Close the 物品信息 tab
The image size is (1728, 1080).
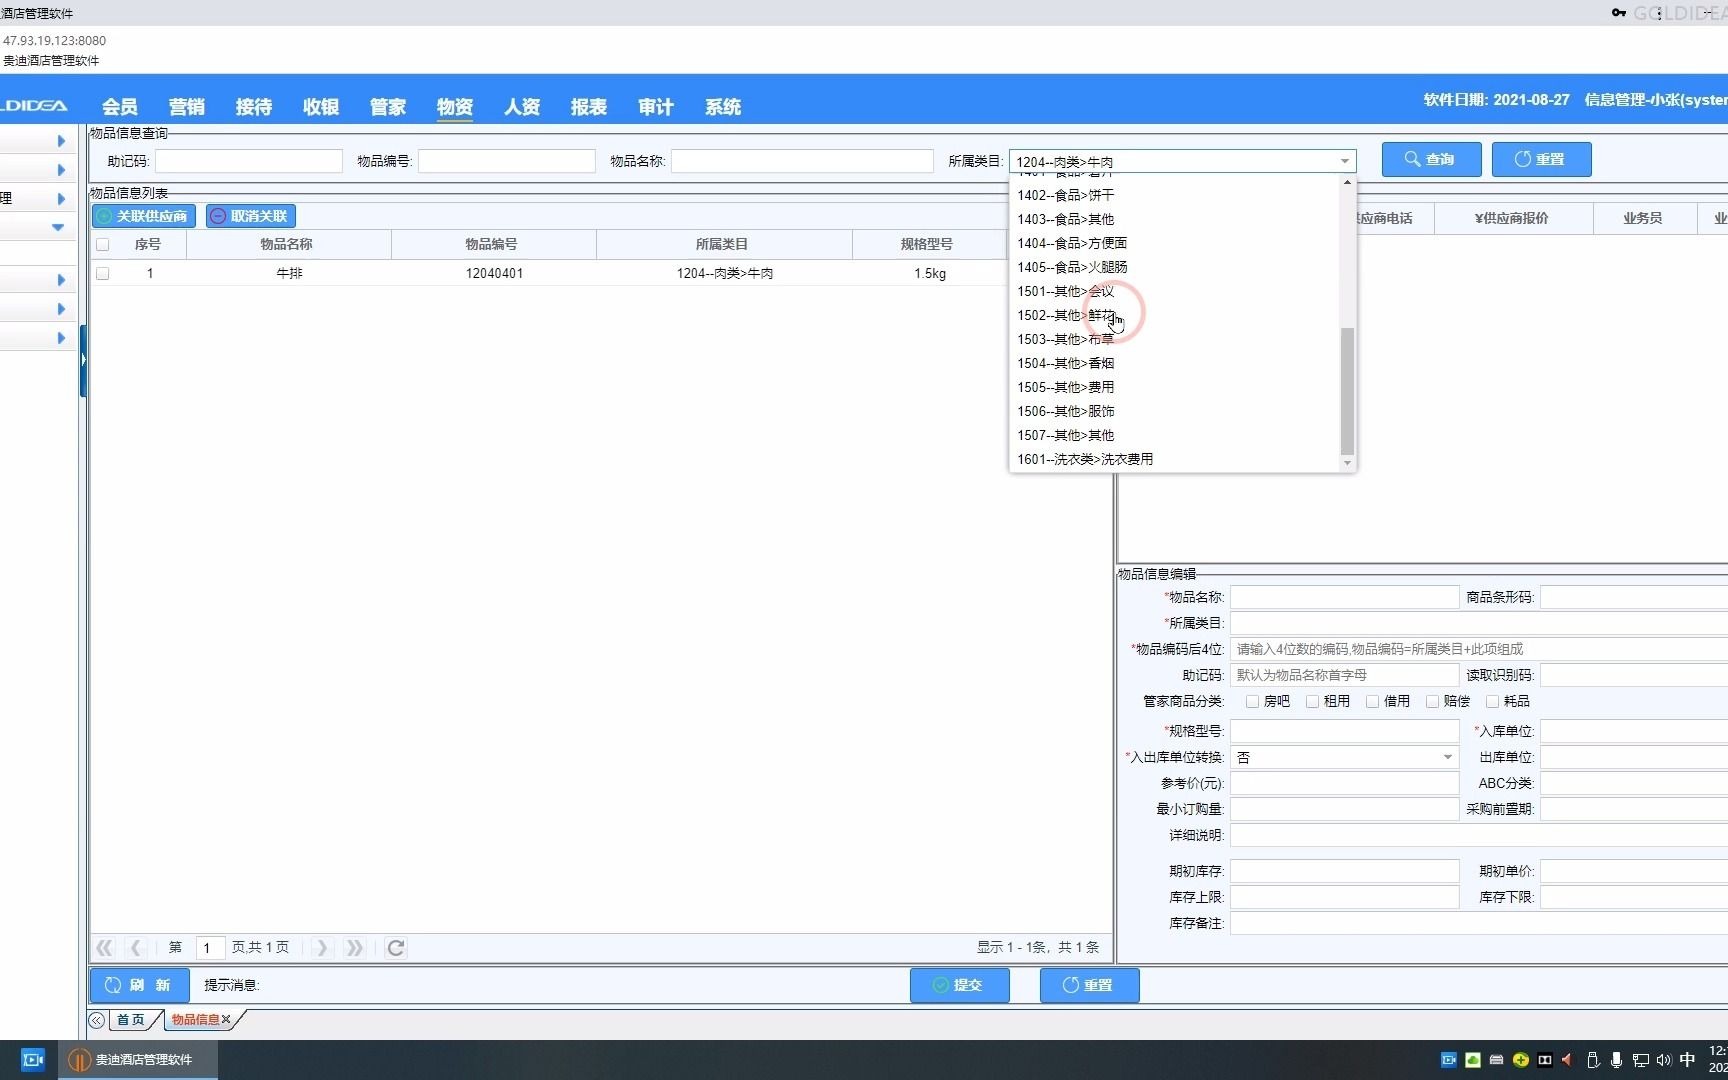[x=226, y=1020]
